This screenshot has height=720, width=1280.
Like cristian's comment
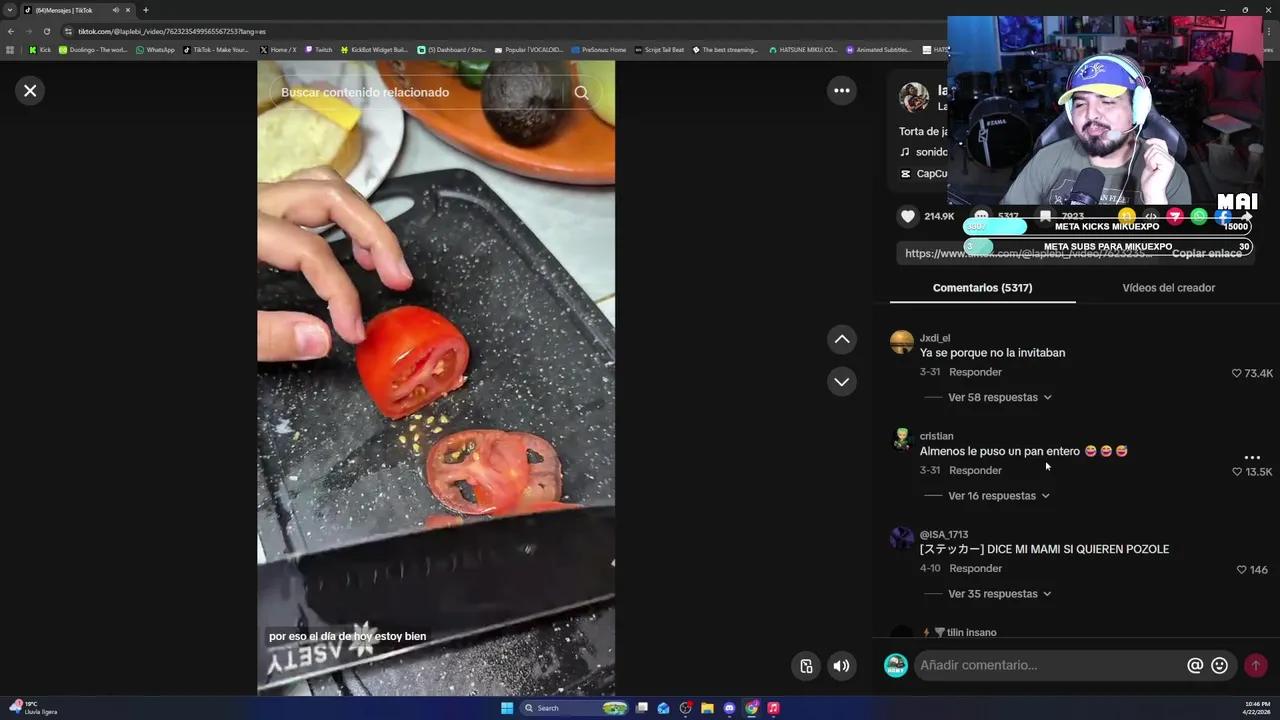pos(1237,472)
